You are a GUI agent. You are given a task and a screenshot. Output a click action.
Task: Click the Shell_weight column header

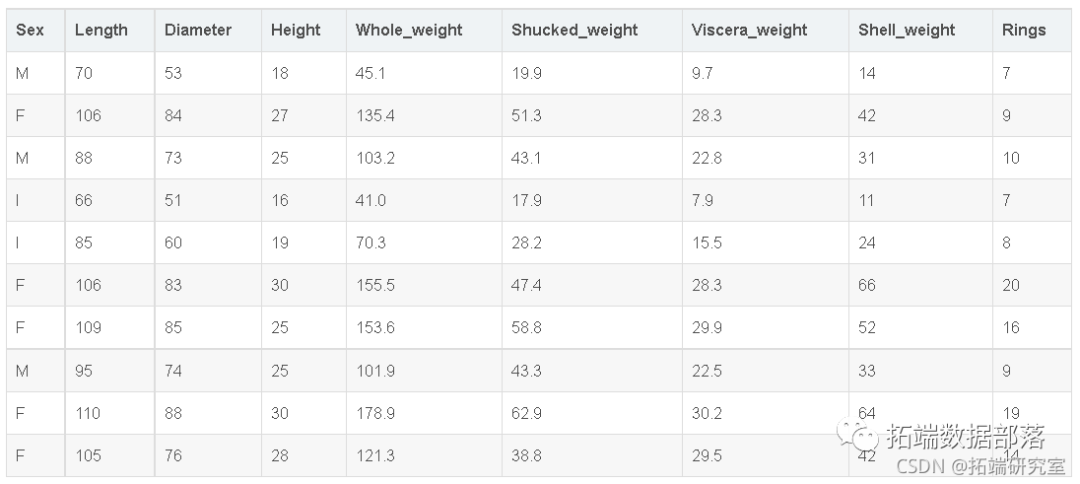tap(908, 30)
